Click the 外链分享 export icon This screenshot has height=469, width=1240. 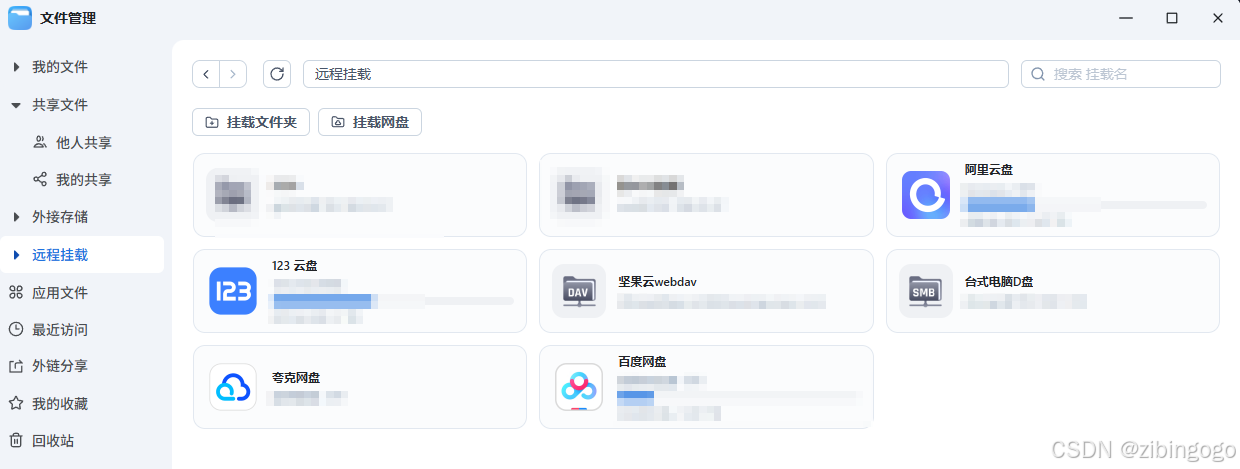point(15,367)
